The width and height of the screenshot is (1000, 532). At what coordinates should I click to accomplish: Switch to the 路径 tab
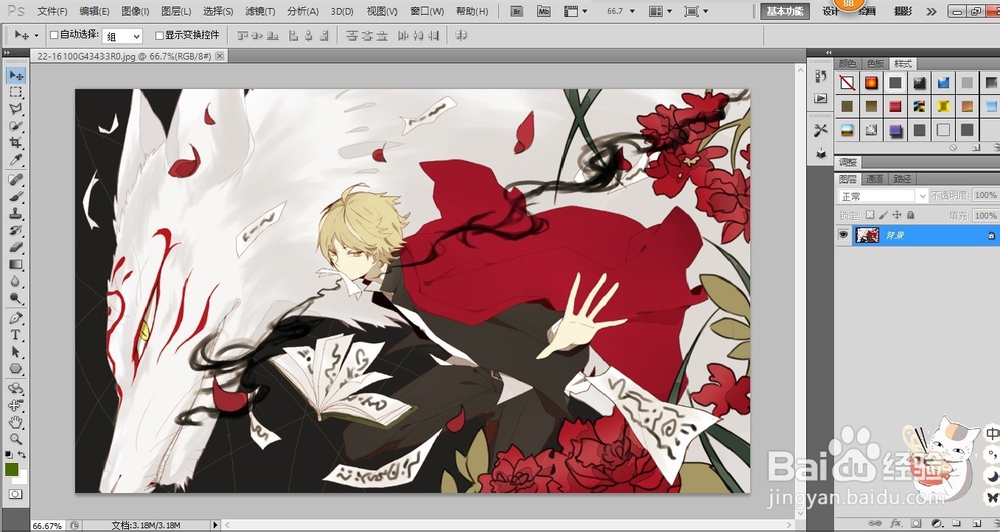(x=902, y=179)
